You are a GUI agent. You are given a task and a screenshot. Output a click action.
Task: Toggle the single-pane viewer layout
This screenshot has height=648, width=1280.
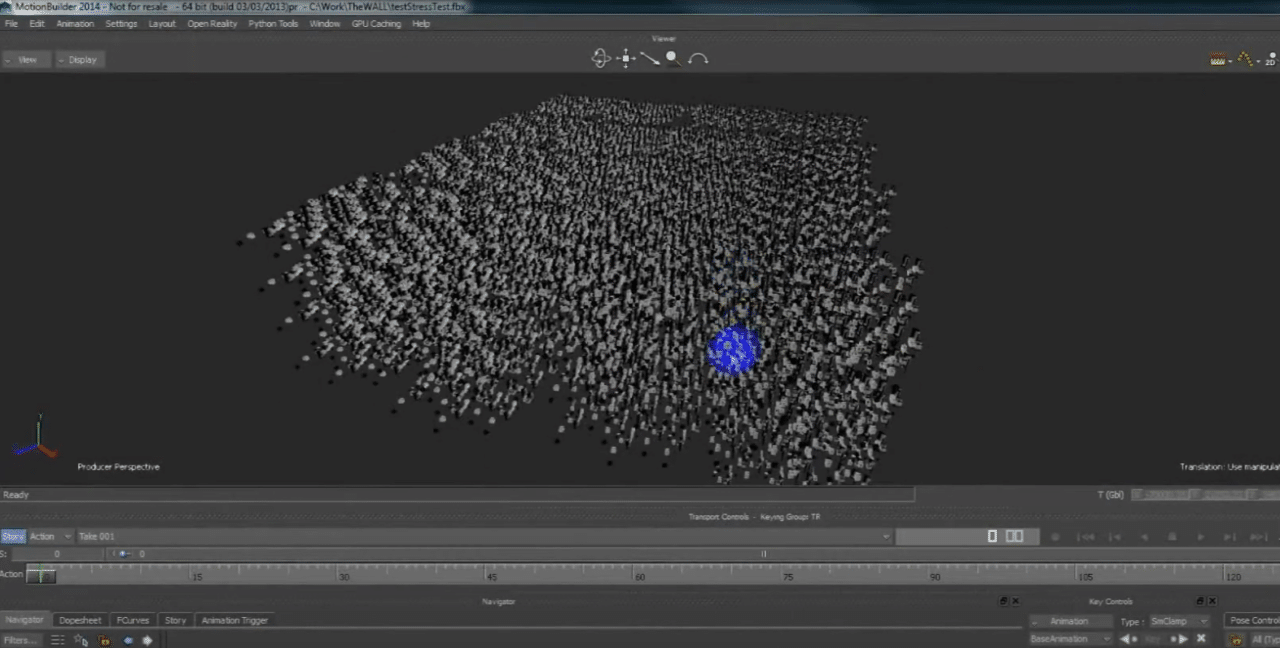pyautogui.click(x=992, y=537)
